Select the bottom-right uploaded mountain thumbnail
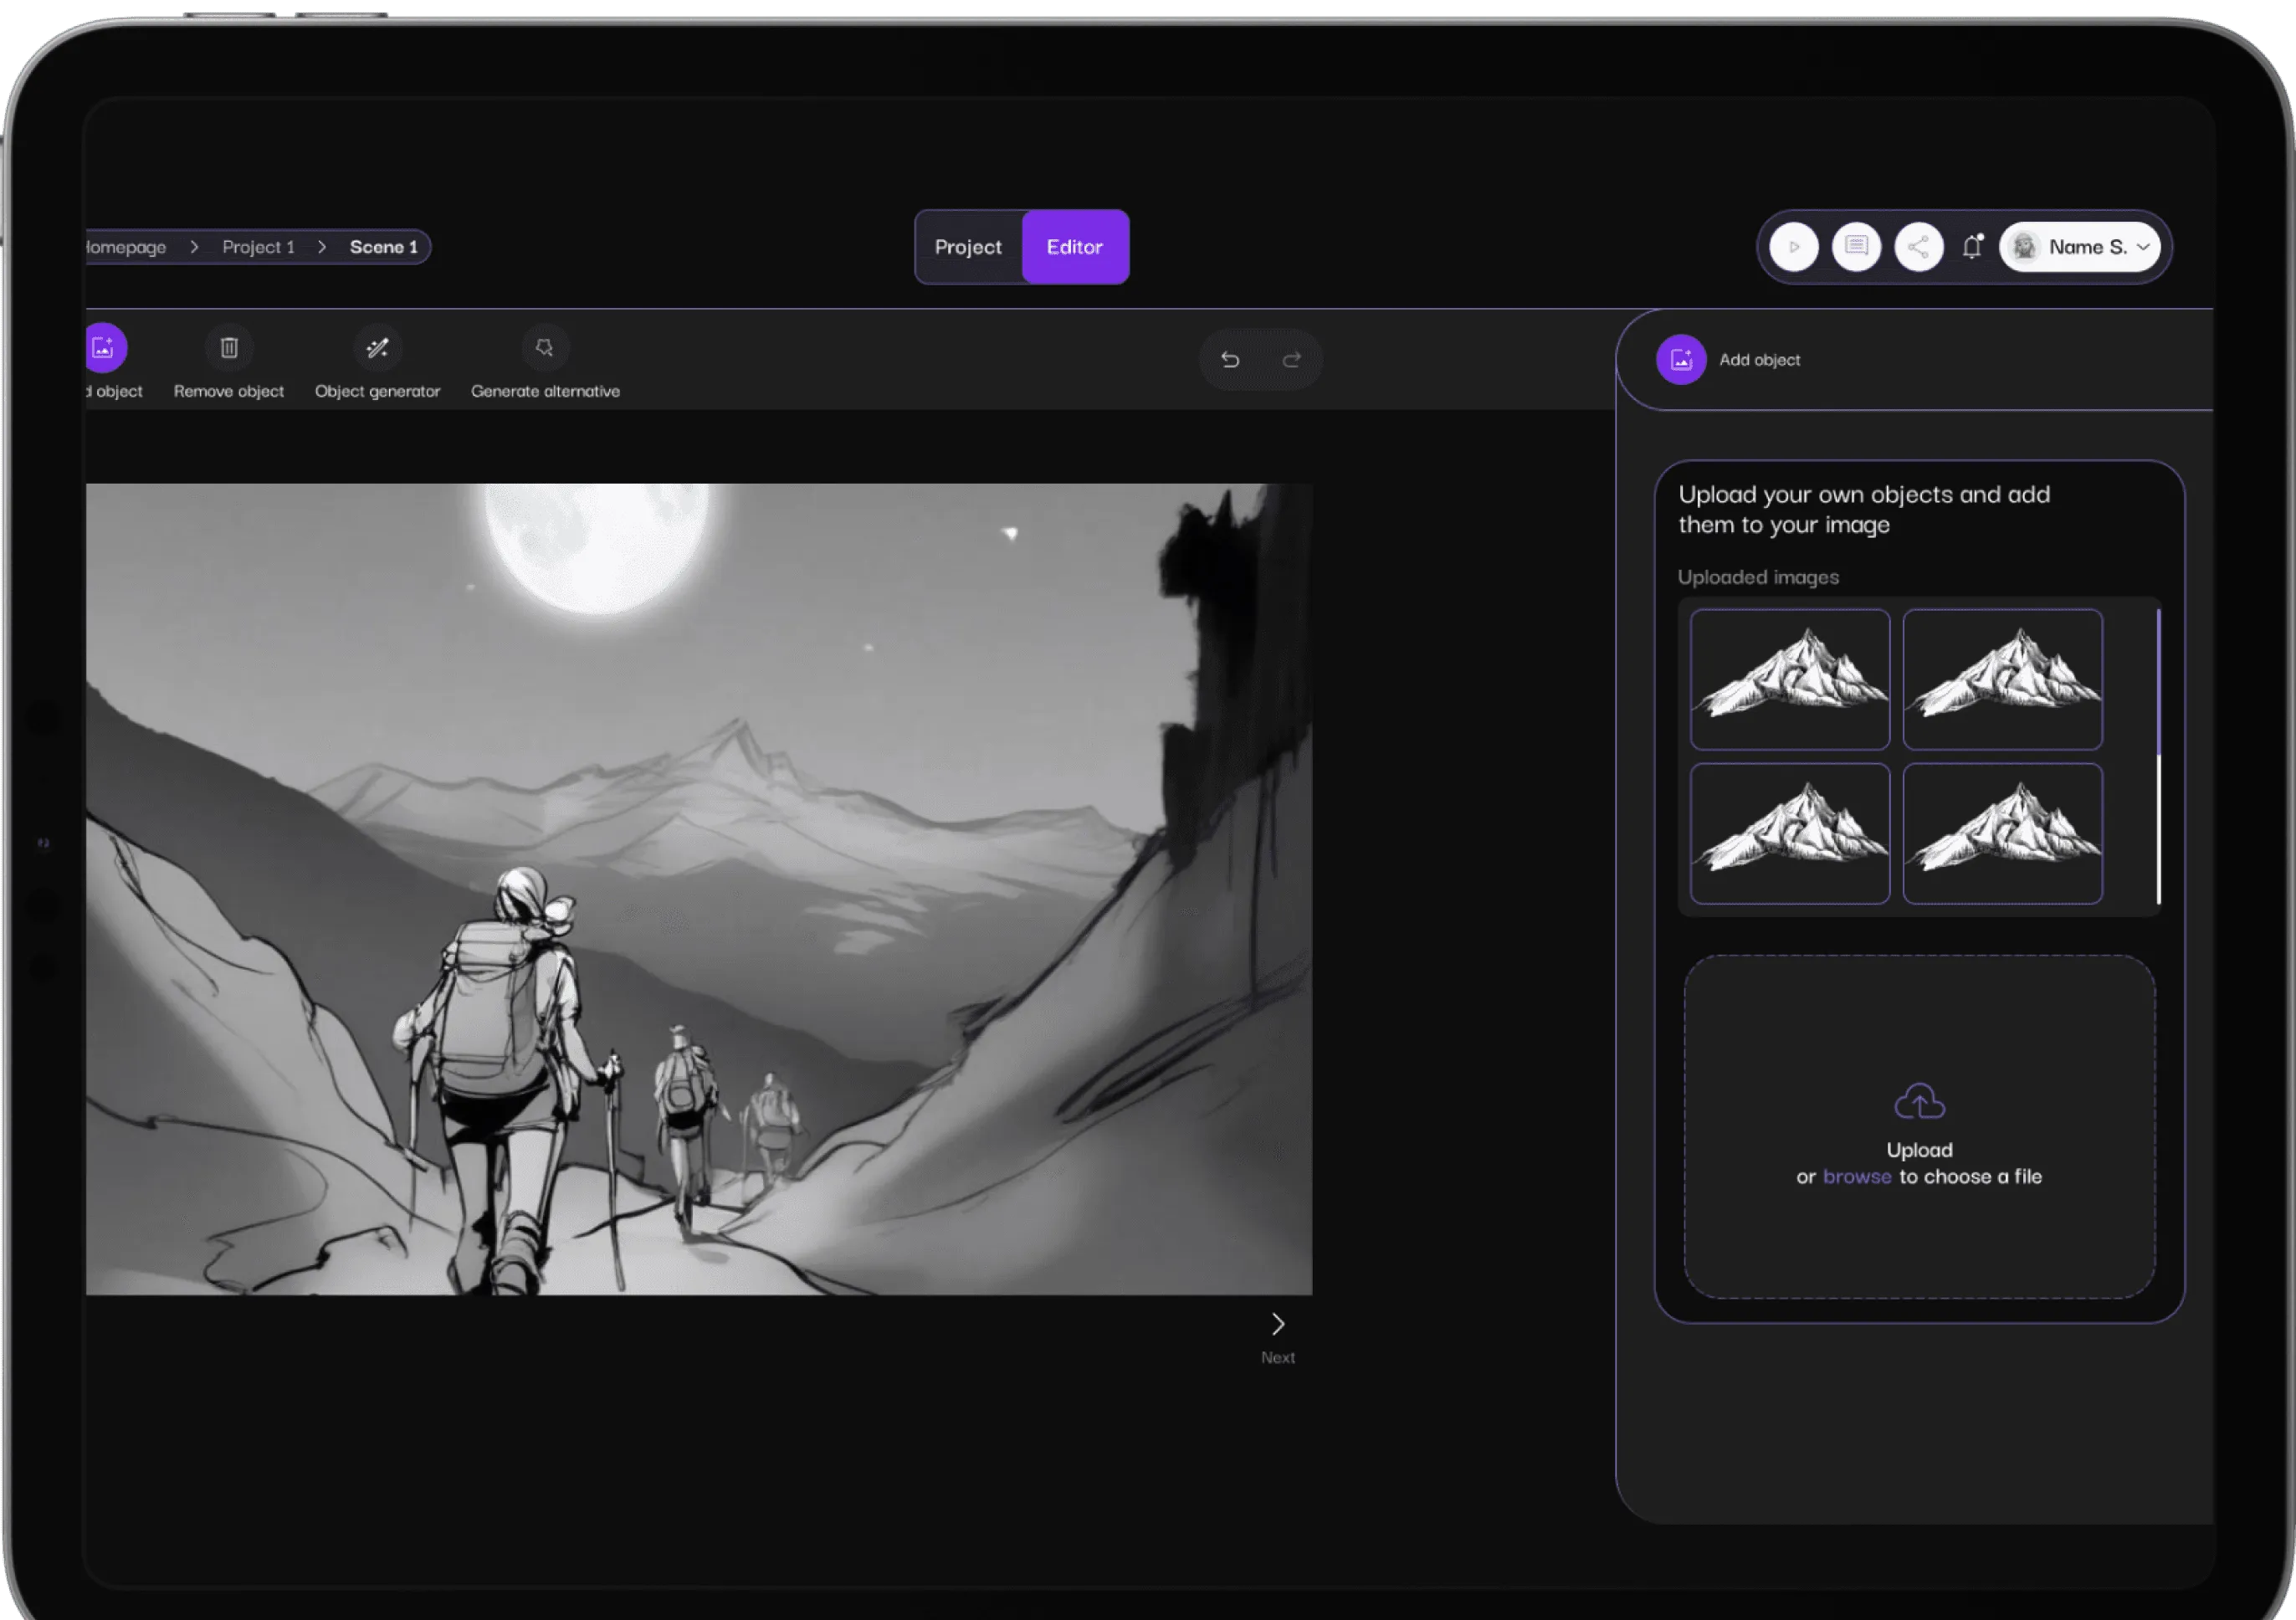This screenshot has width=2296, height=1620. point(2002,833)
